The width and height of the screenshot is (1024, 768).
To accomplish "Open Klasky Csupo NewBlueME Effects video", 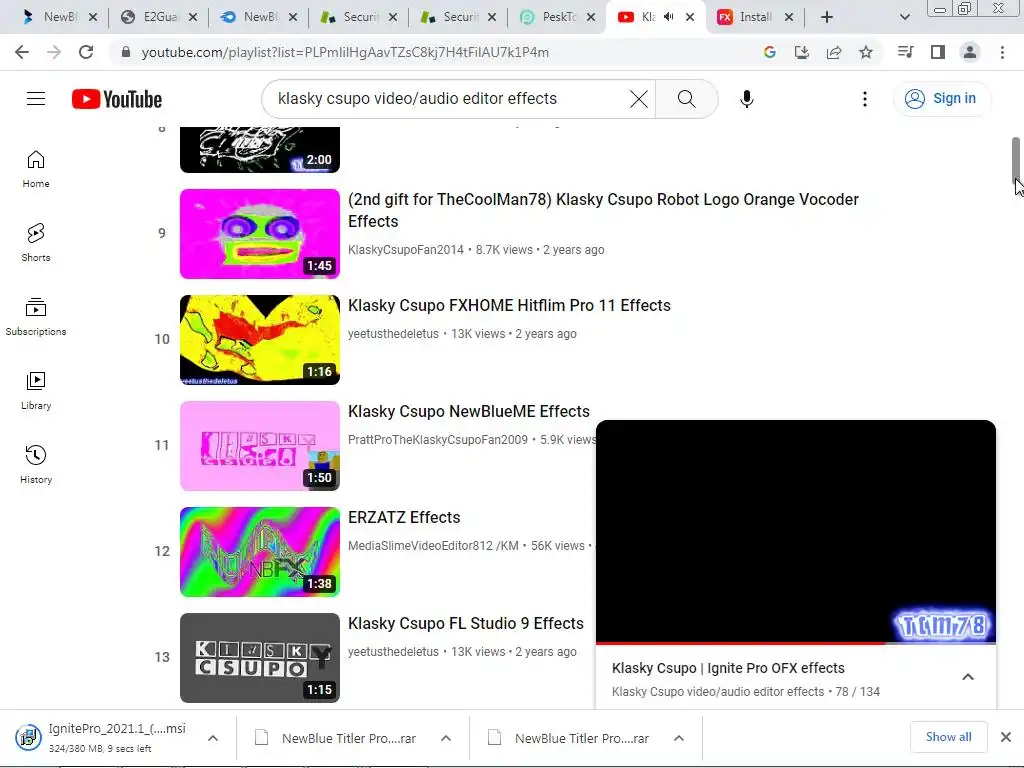I will [x=468, y=411].
